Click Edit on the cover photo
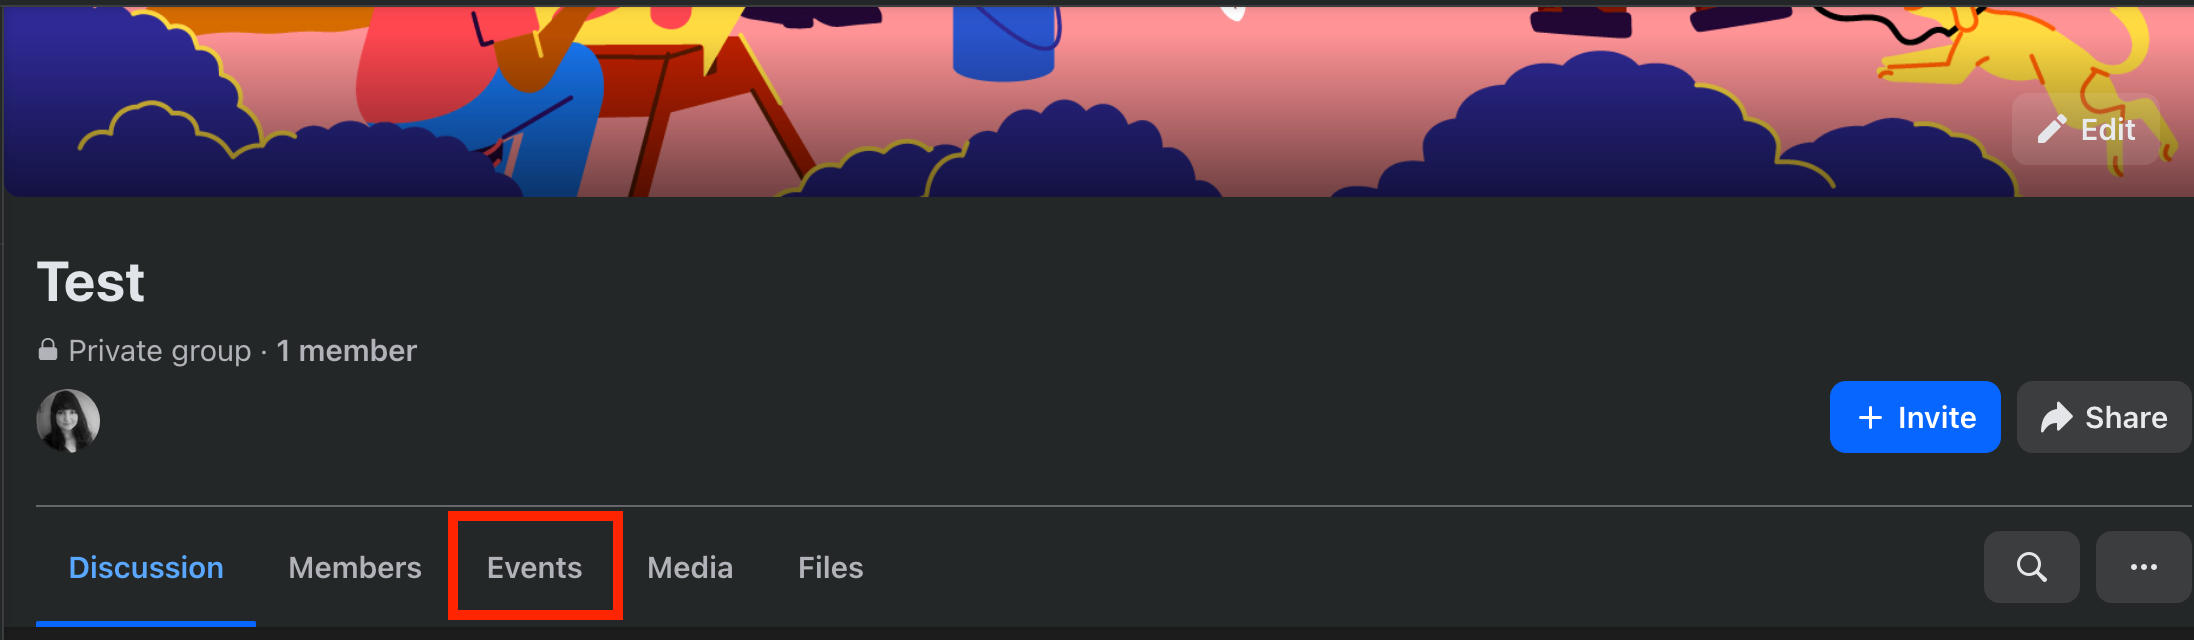This screenshot has width=2194, height=640. click(x=2087, y=130)
